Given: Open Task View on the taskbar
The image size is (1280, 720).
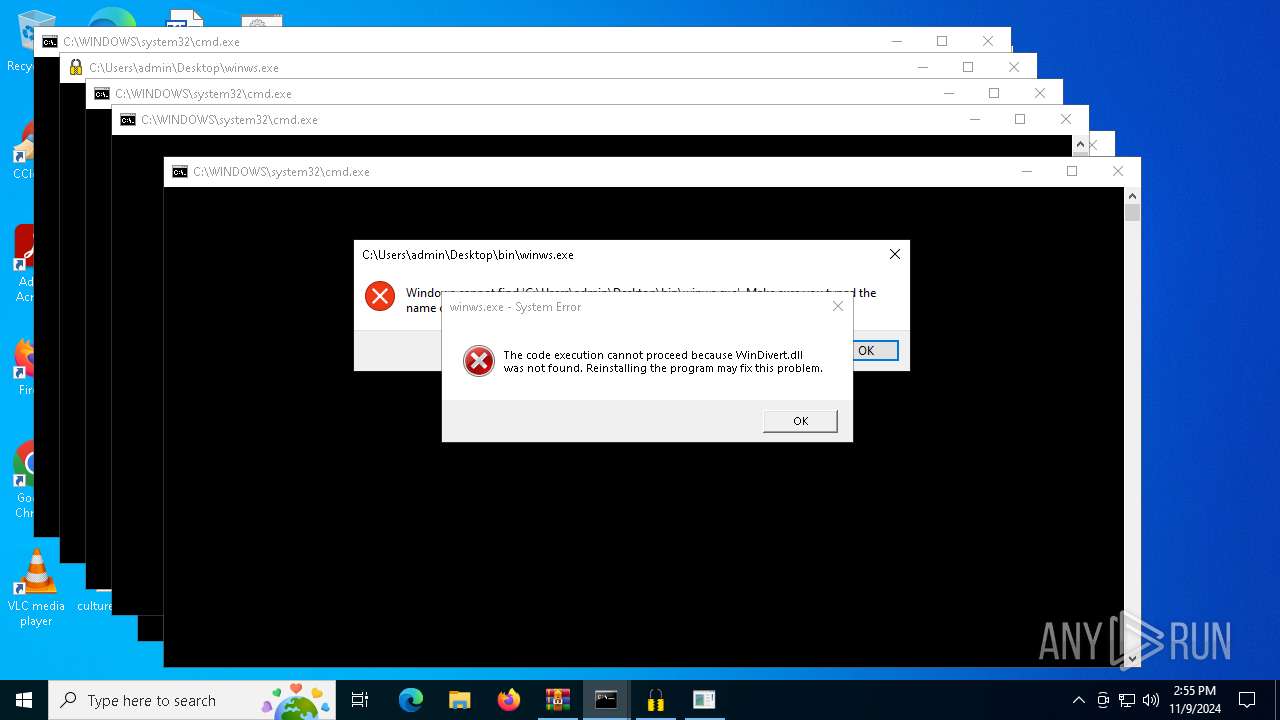Looking at the screenshot, I should point(360,700).
